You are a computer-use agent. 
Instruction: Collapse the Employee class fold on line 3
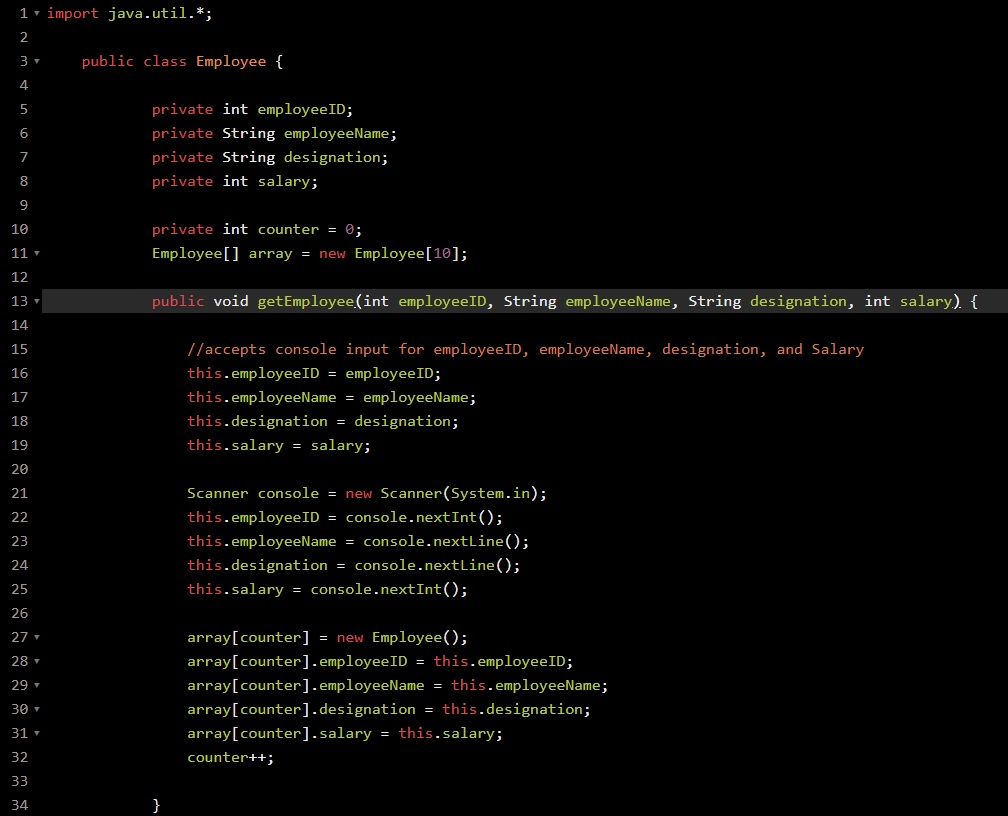37,61
